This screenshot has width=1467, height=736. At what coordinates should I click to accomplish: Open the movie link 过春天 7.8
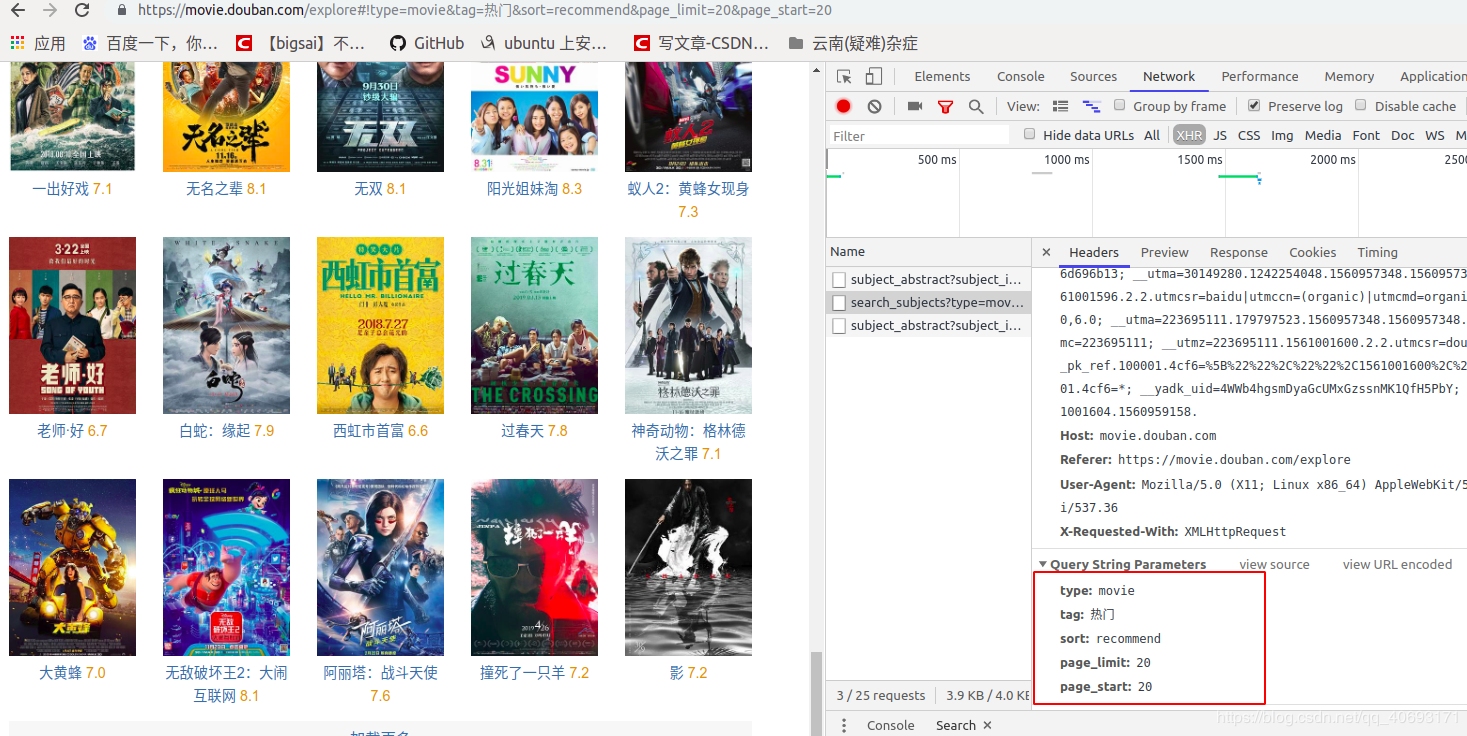(x=534, y=430)
